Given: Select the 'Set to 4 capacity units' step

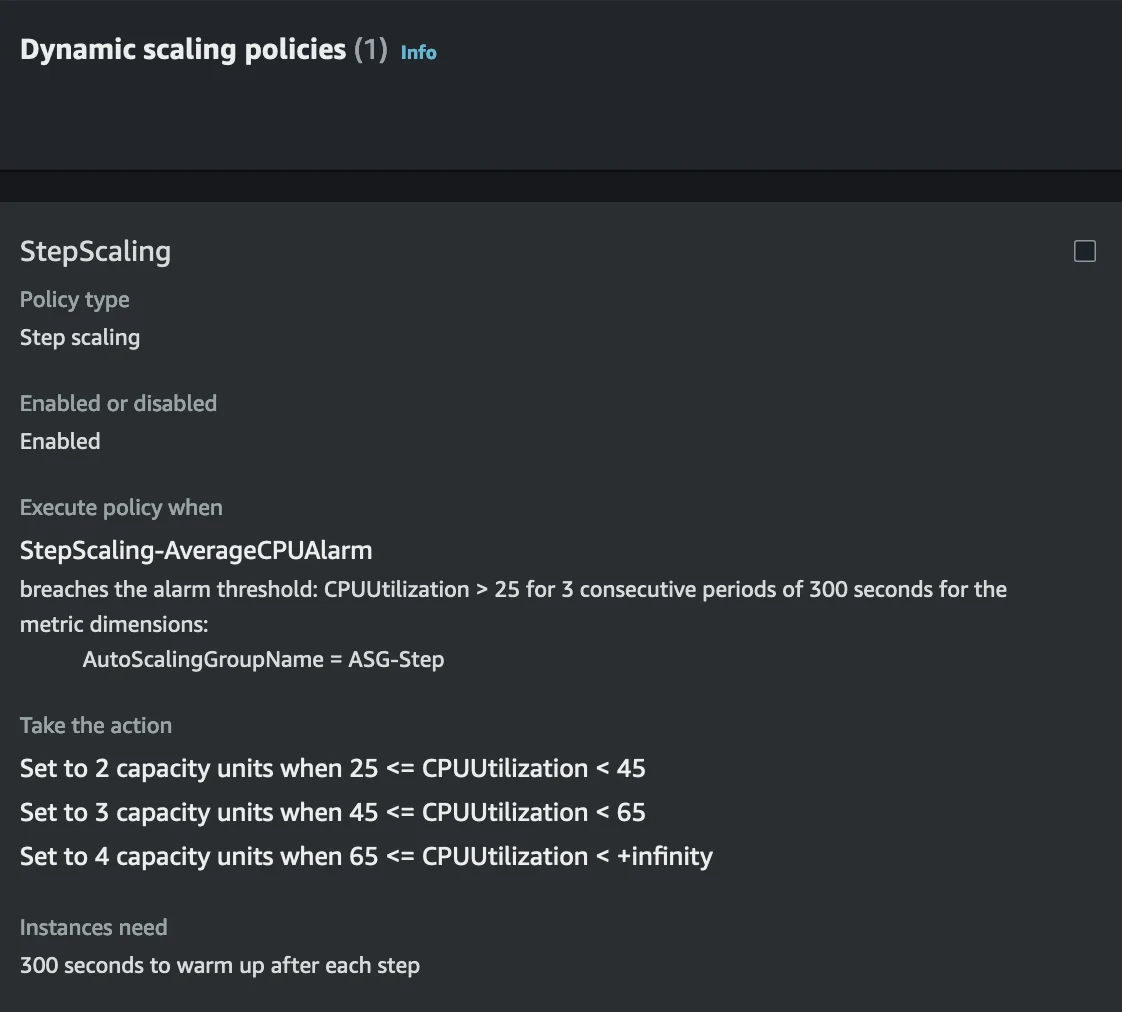Looking at the screenshot, I should coord(366,857).
